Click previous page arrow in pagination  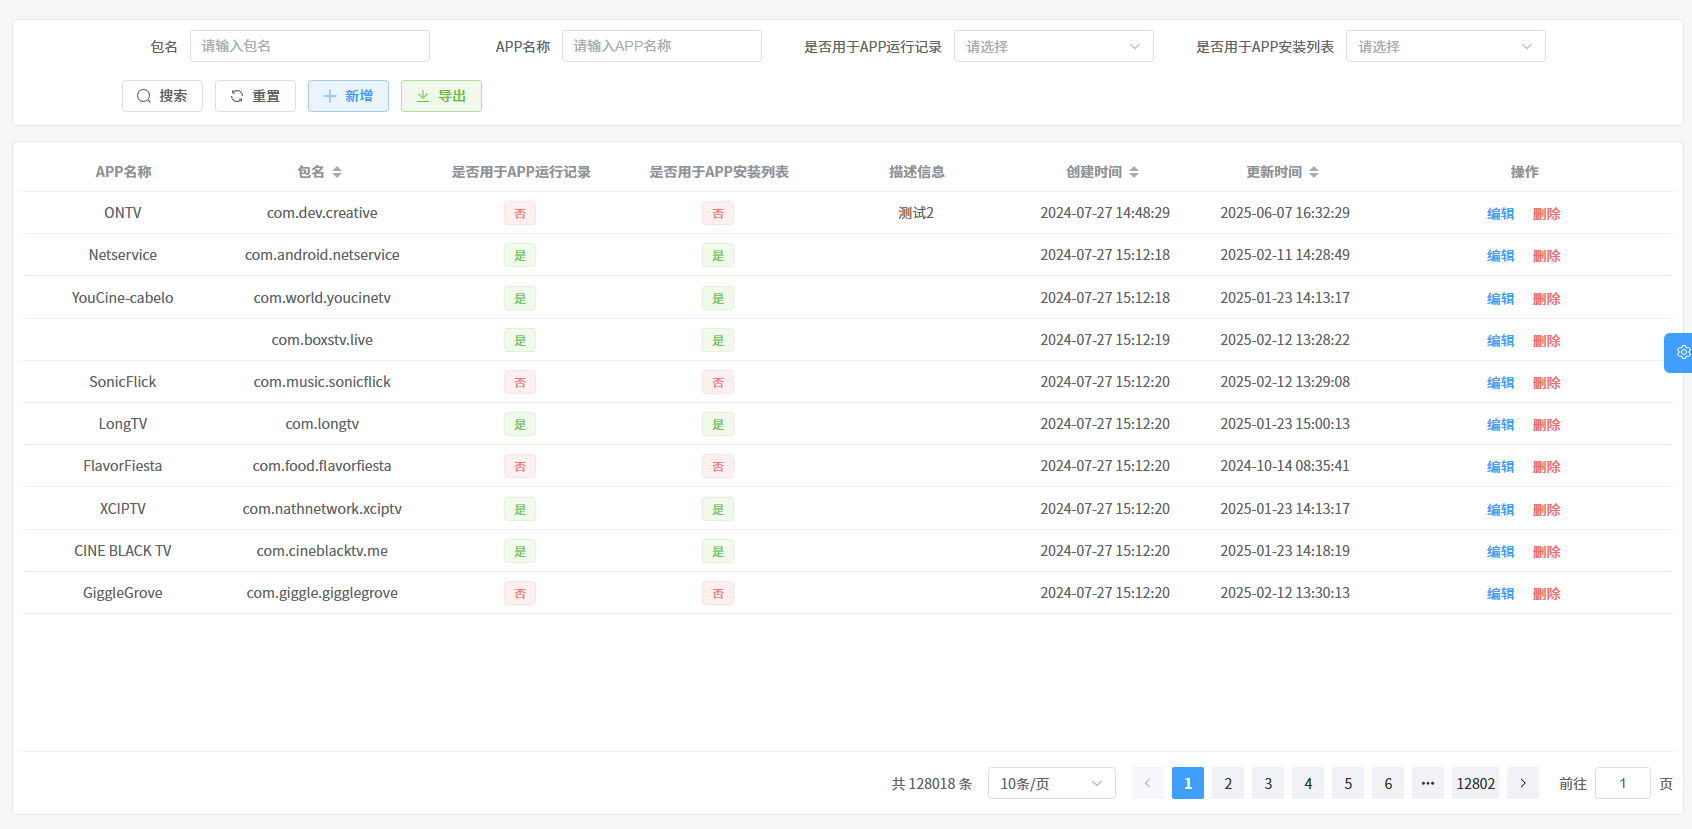click(1148, 783)
